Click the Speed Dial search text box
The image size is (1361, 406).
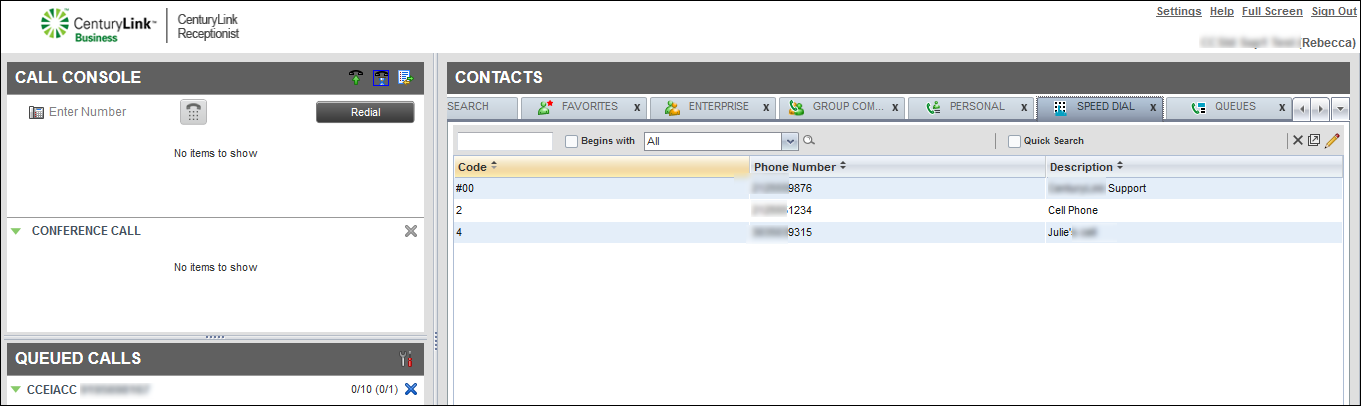click(x=505, y=141)
